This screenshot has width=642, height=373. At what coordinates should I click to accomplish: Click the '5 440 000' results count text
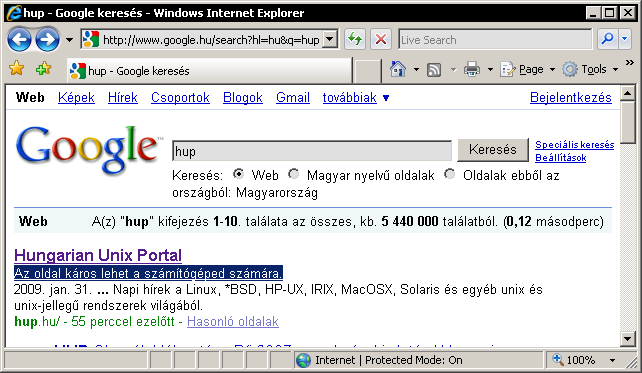(409, 222)
